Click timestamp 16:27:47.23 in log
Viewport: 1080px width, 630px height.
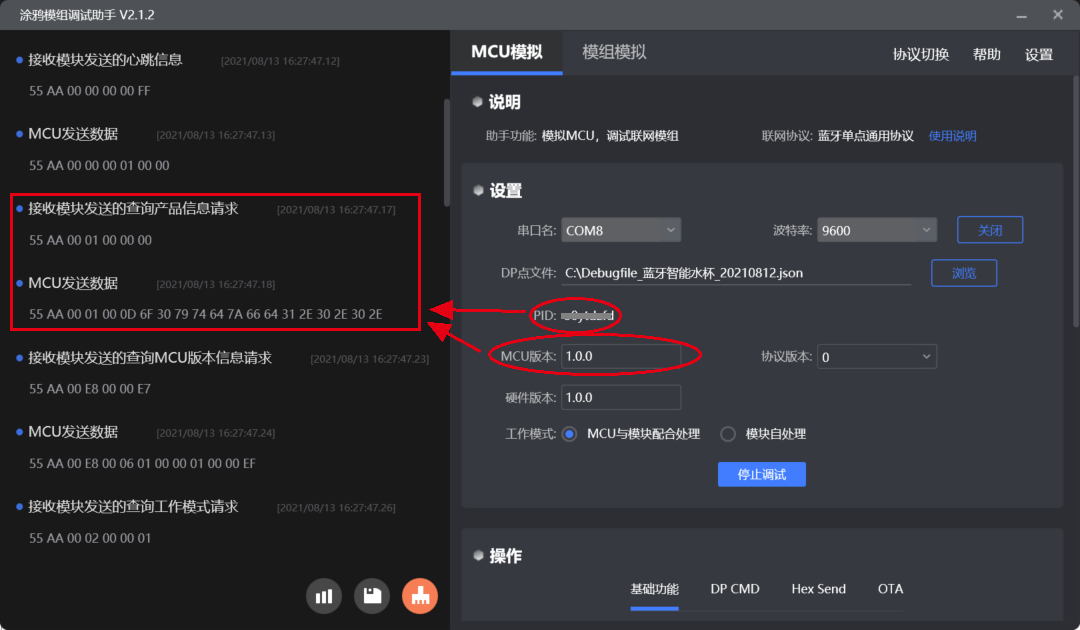(370, 359)
